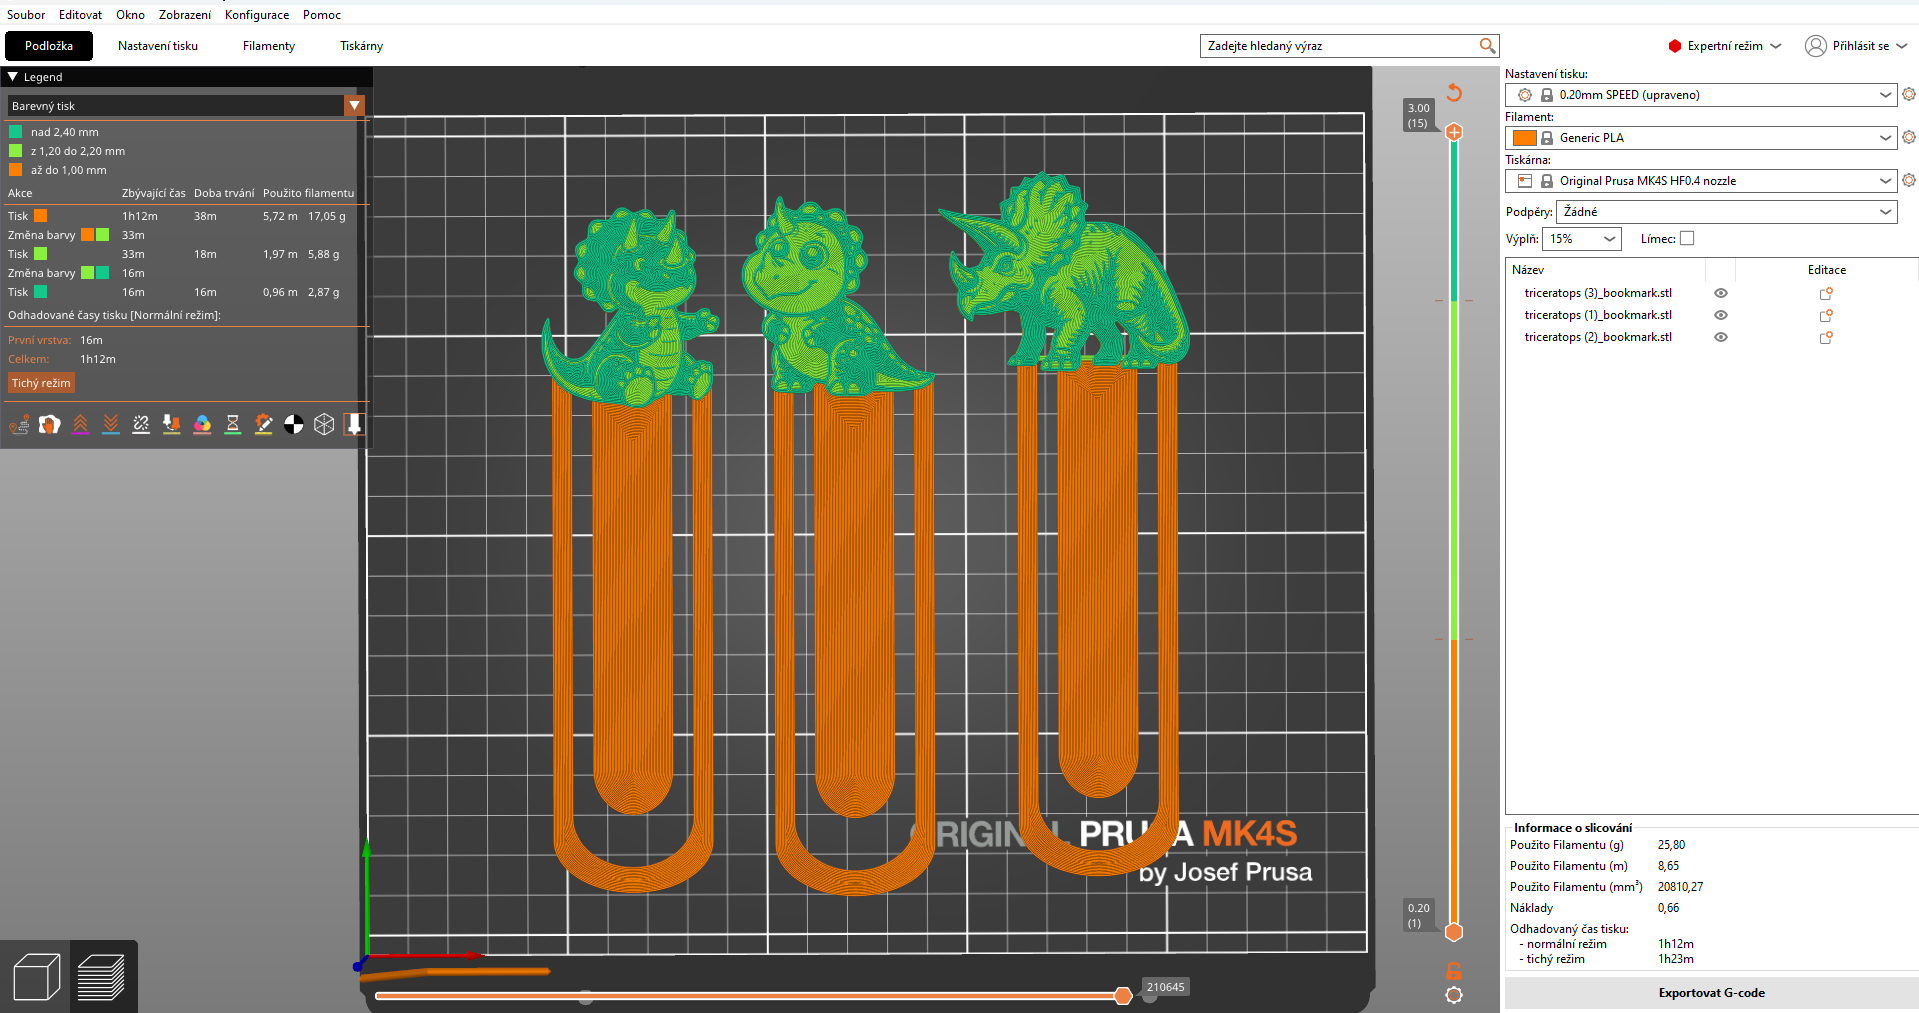1919x1013 pixels.
Task: Hide triceratops (3)_bookmark.stl with eye icon
Action: click(x=1721, y=293)
